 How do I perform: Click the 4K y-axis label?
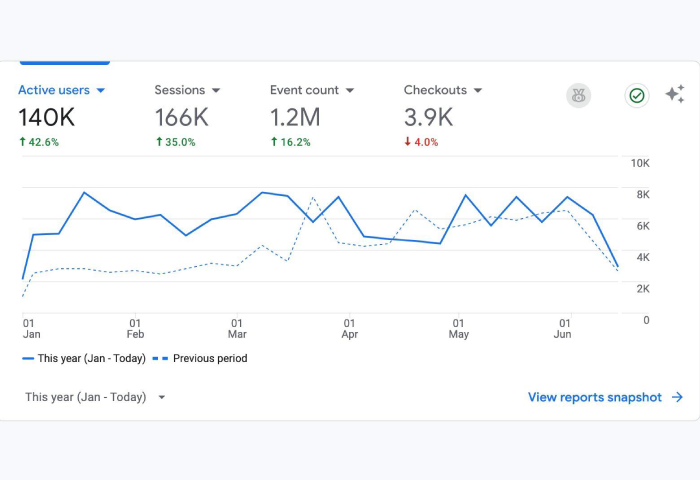[643, 257]
